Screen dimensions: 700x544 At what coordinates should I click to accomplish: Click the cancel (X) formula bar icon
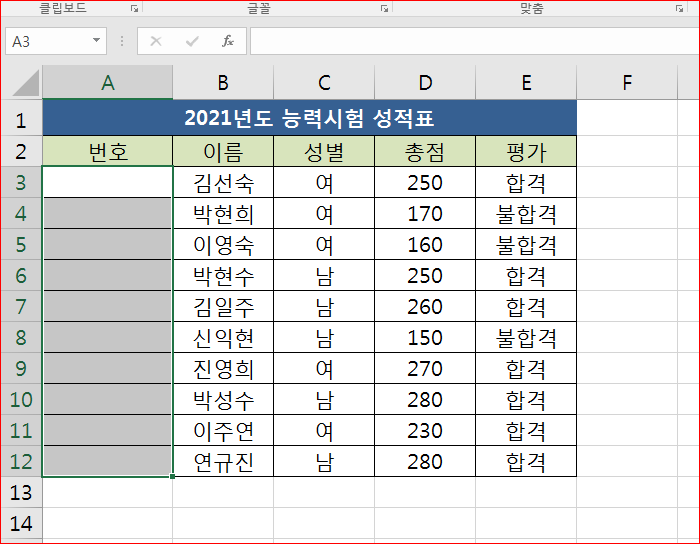(x=156, y=42)
